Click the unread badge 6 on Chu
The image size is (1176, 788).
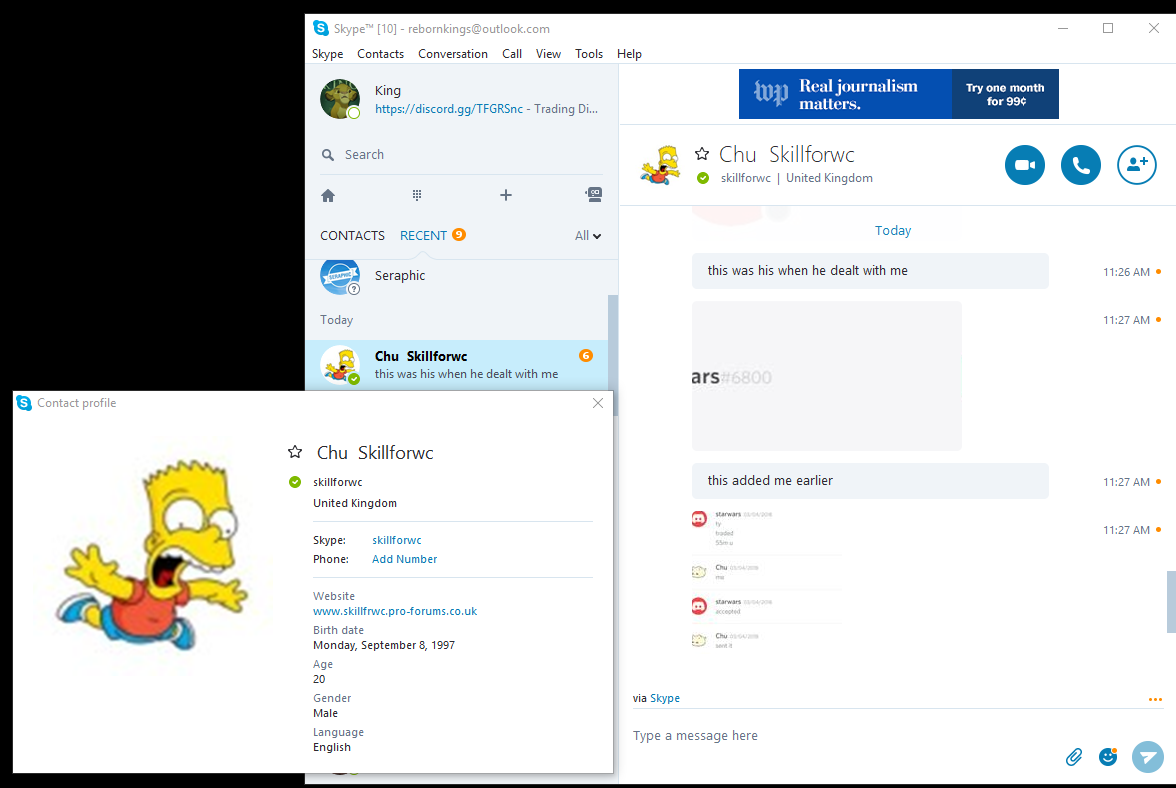click(x=586, y=355)
